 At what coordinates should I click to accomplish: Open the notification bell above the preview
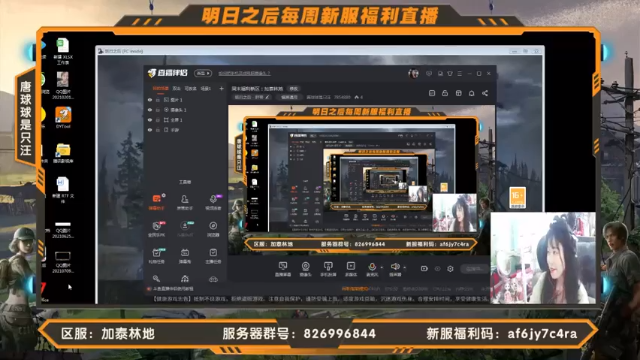point(471,93)
